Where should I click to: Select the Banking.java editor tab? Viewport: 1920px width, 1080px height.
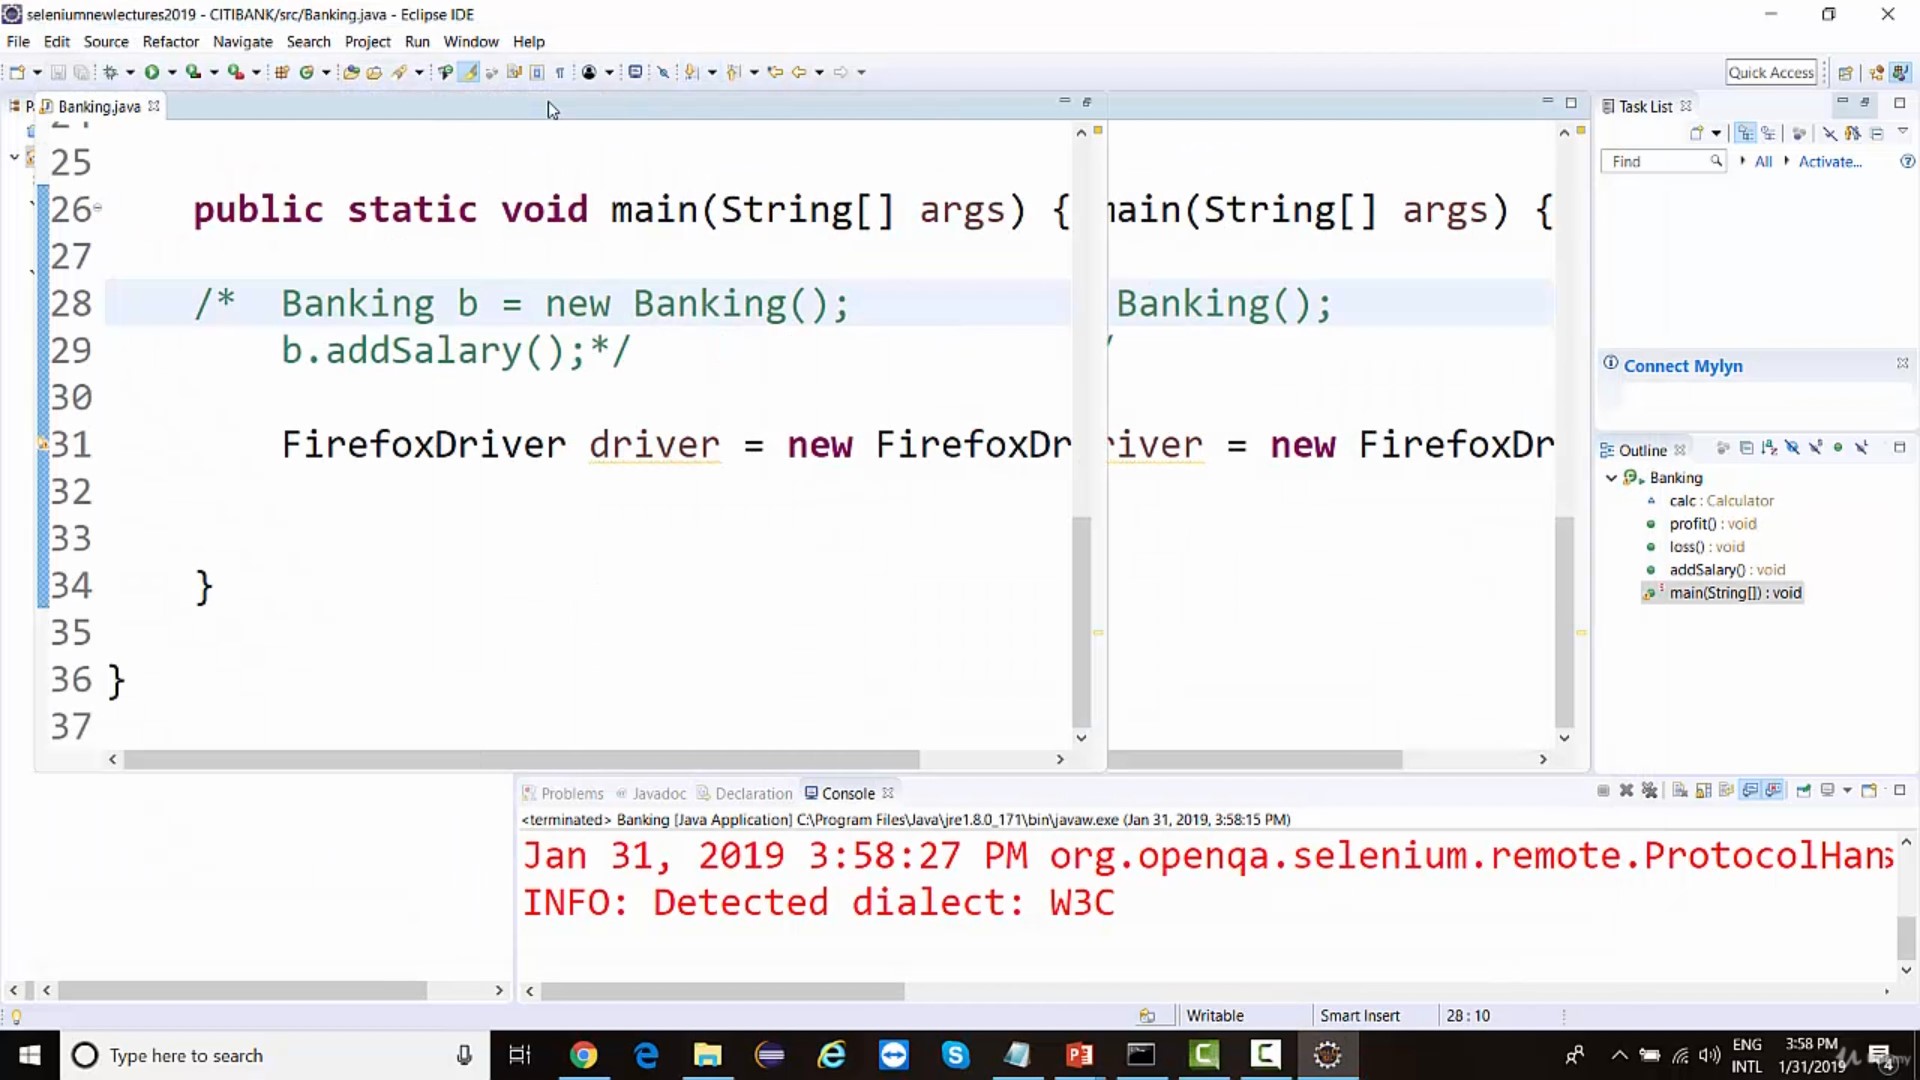click(98, 106)
